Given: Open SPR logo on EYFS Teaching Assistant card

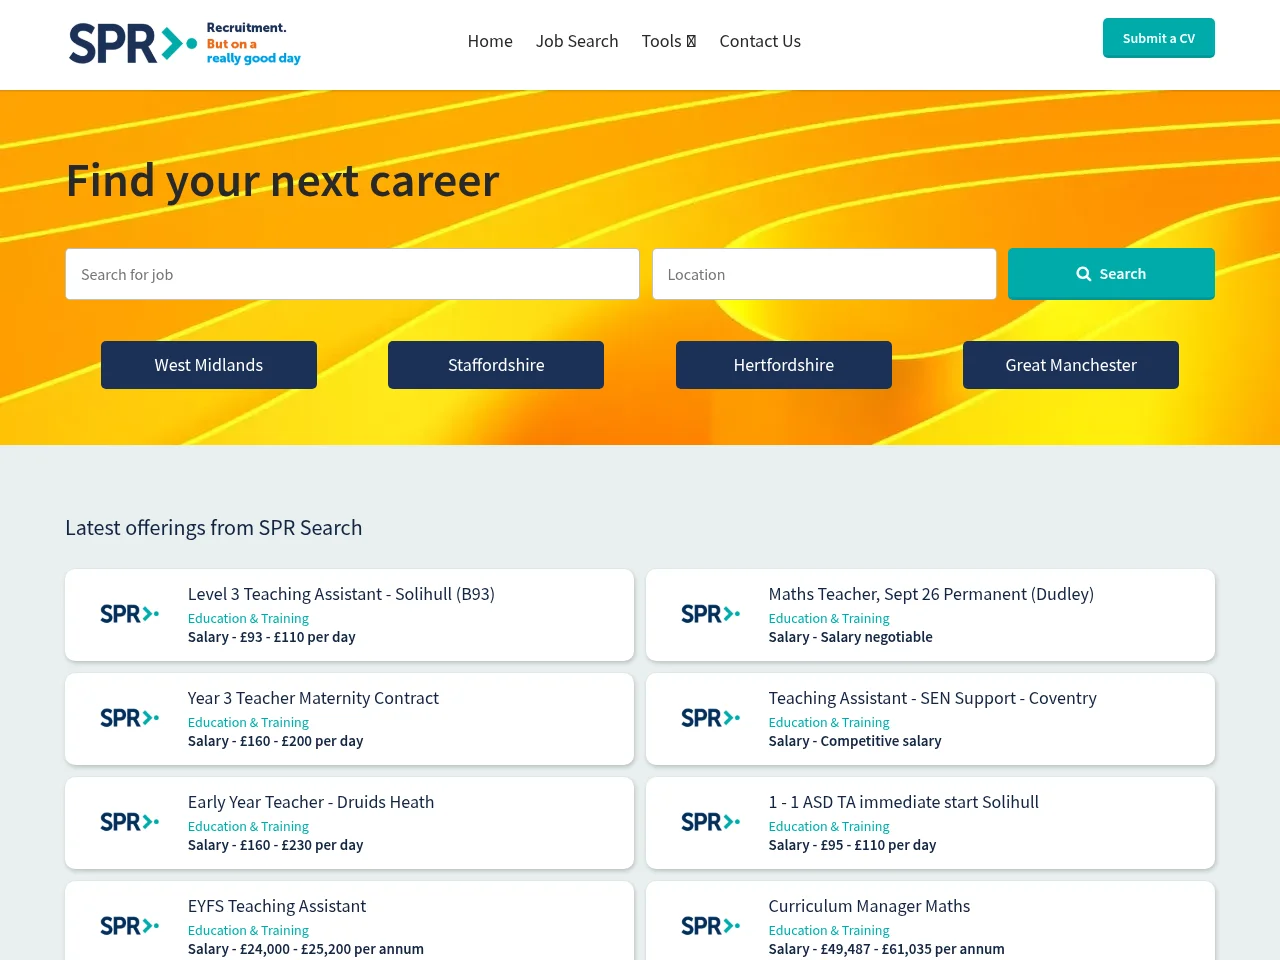Looking at the screenshot, I should coord(130,926).
